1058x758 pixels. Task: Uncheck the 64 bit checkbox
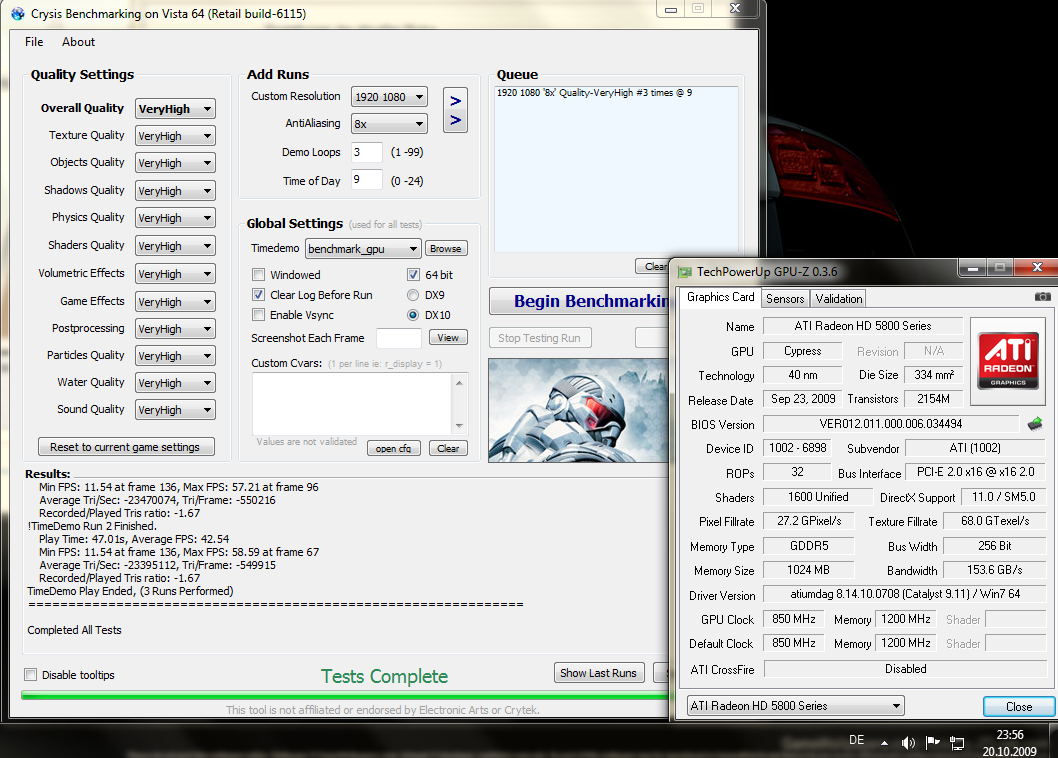click(413, 275)
